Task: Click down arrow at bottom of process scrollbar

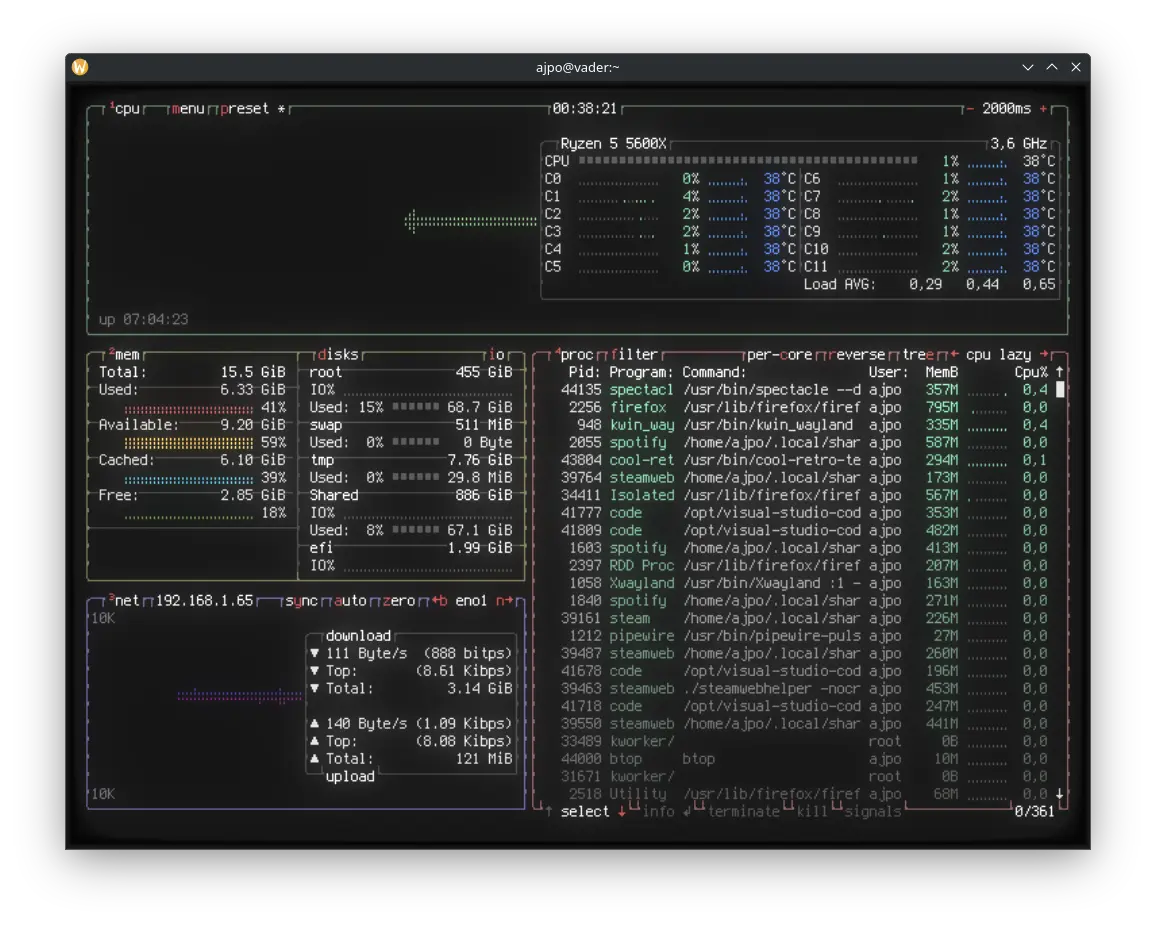Action: pos(1060,794)
